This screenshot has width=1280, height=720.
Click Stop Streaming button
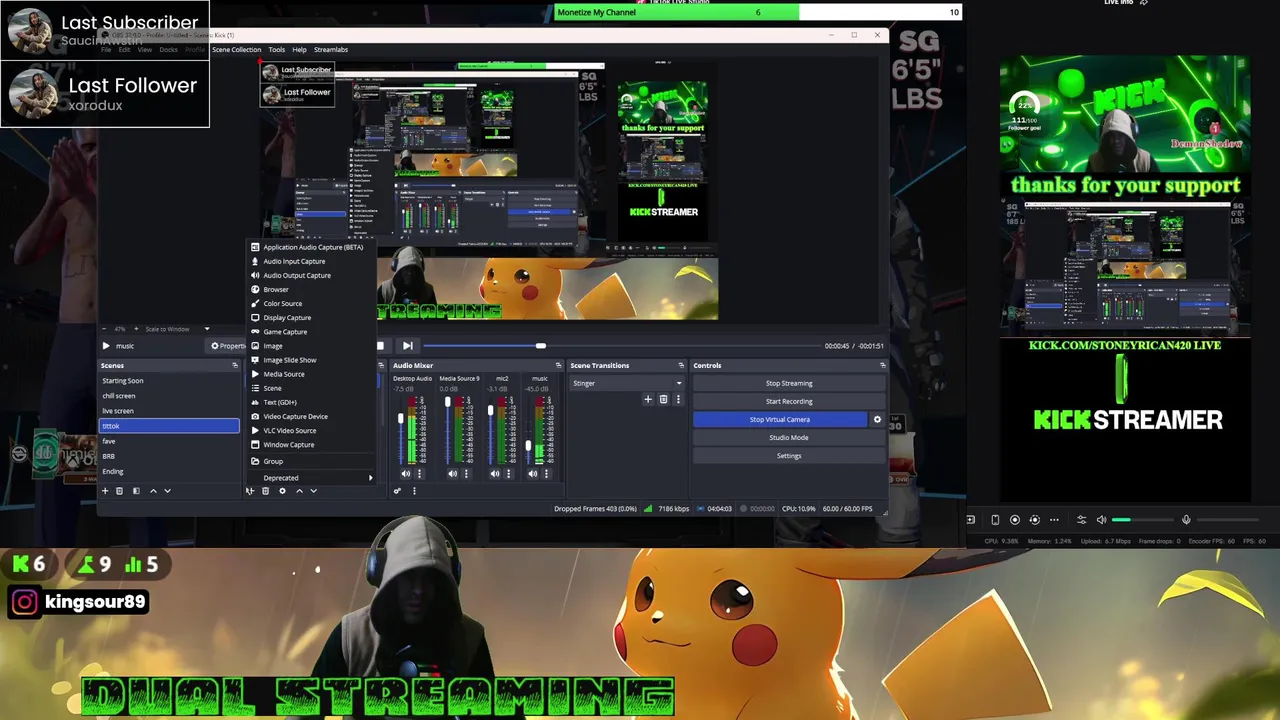point(789,383)
